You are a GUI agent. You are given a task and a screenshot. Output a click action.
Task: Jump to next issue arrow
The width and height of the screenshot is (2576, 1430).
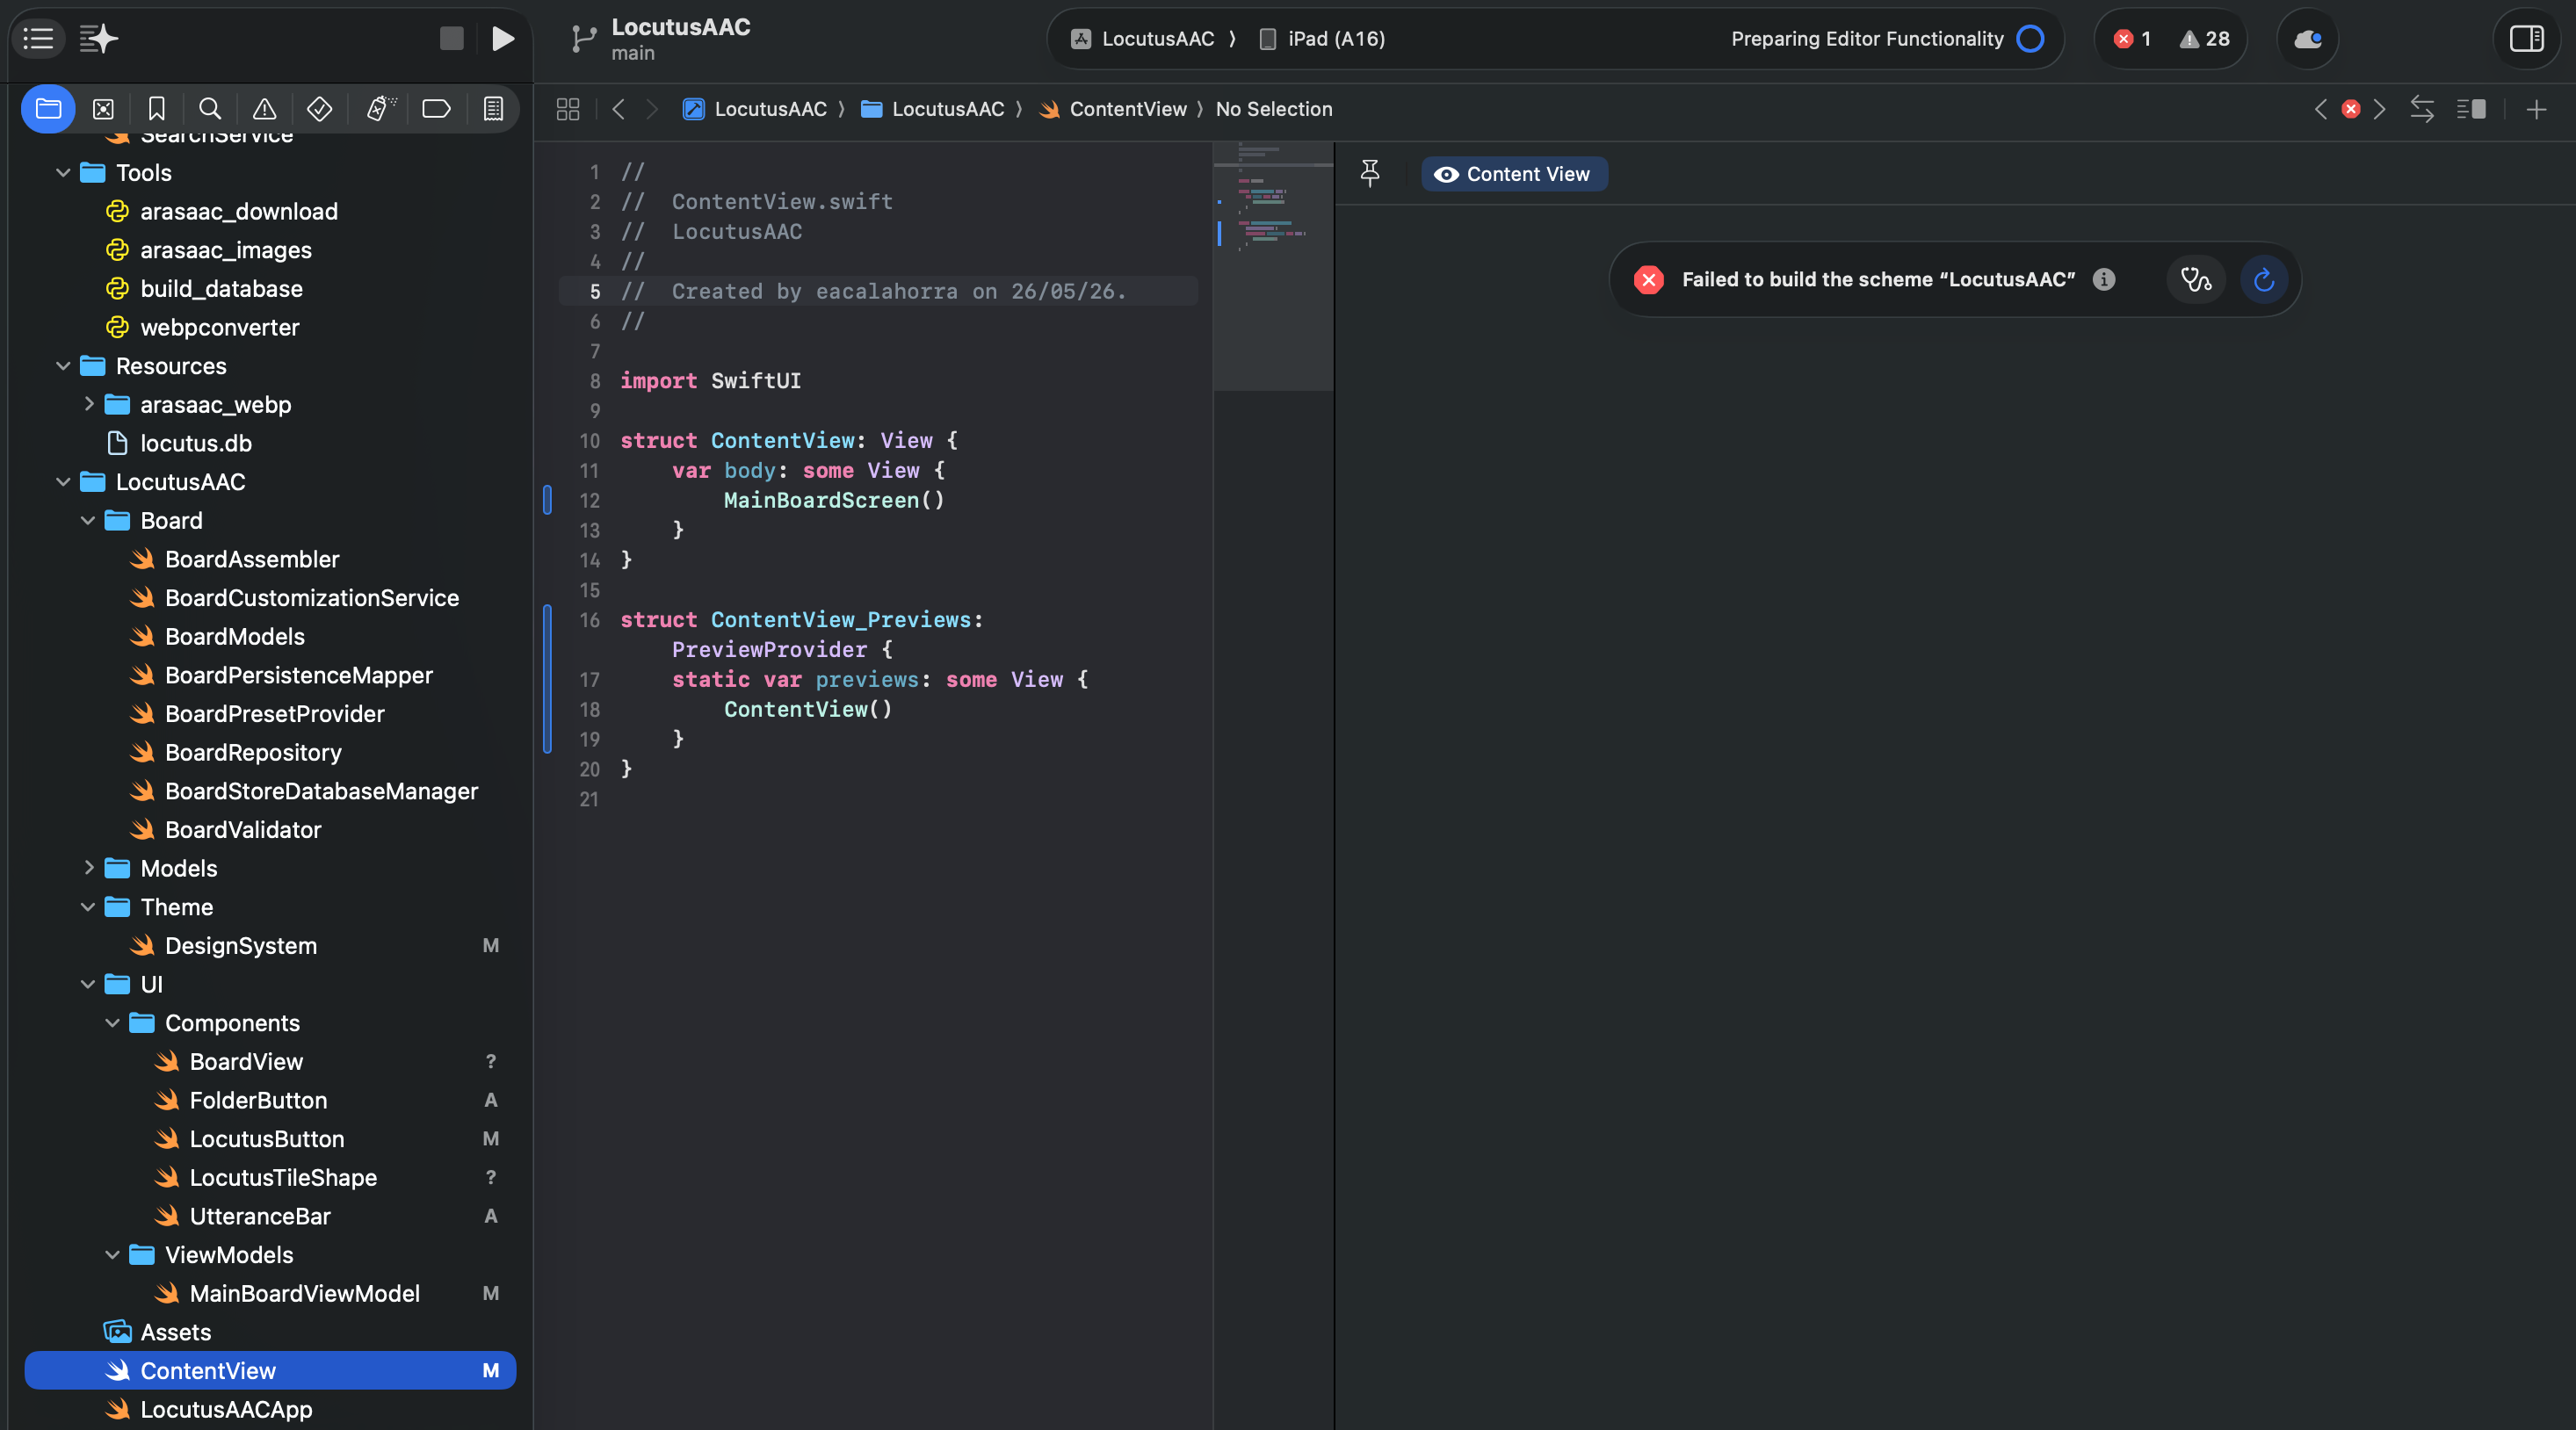coord(2380,109)
